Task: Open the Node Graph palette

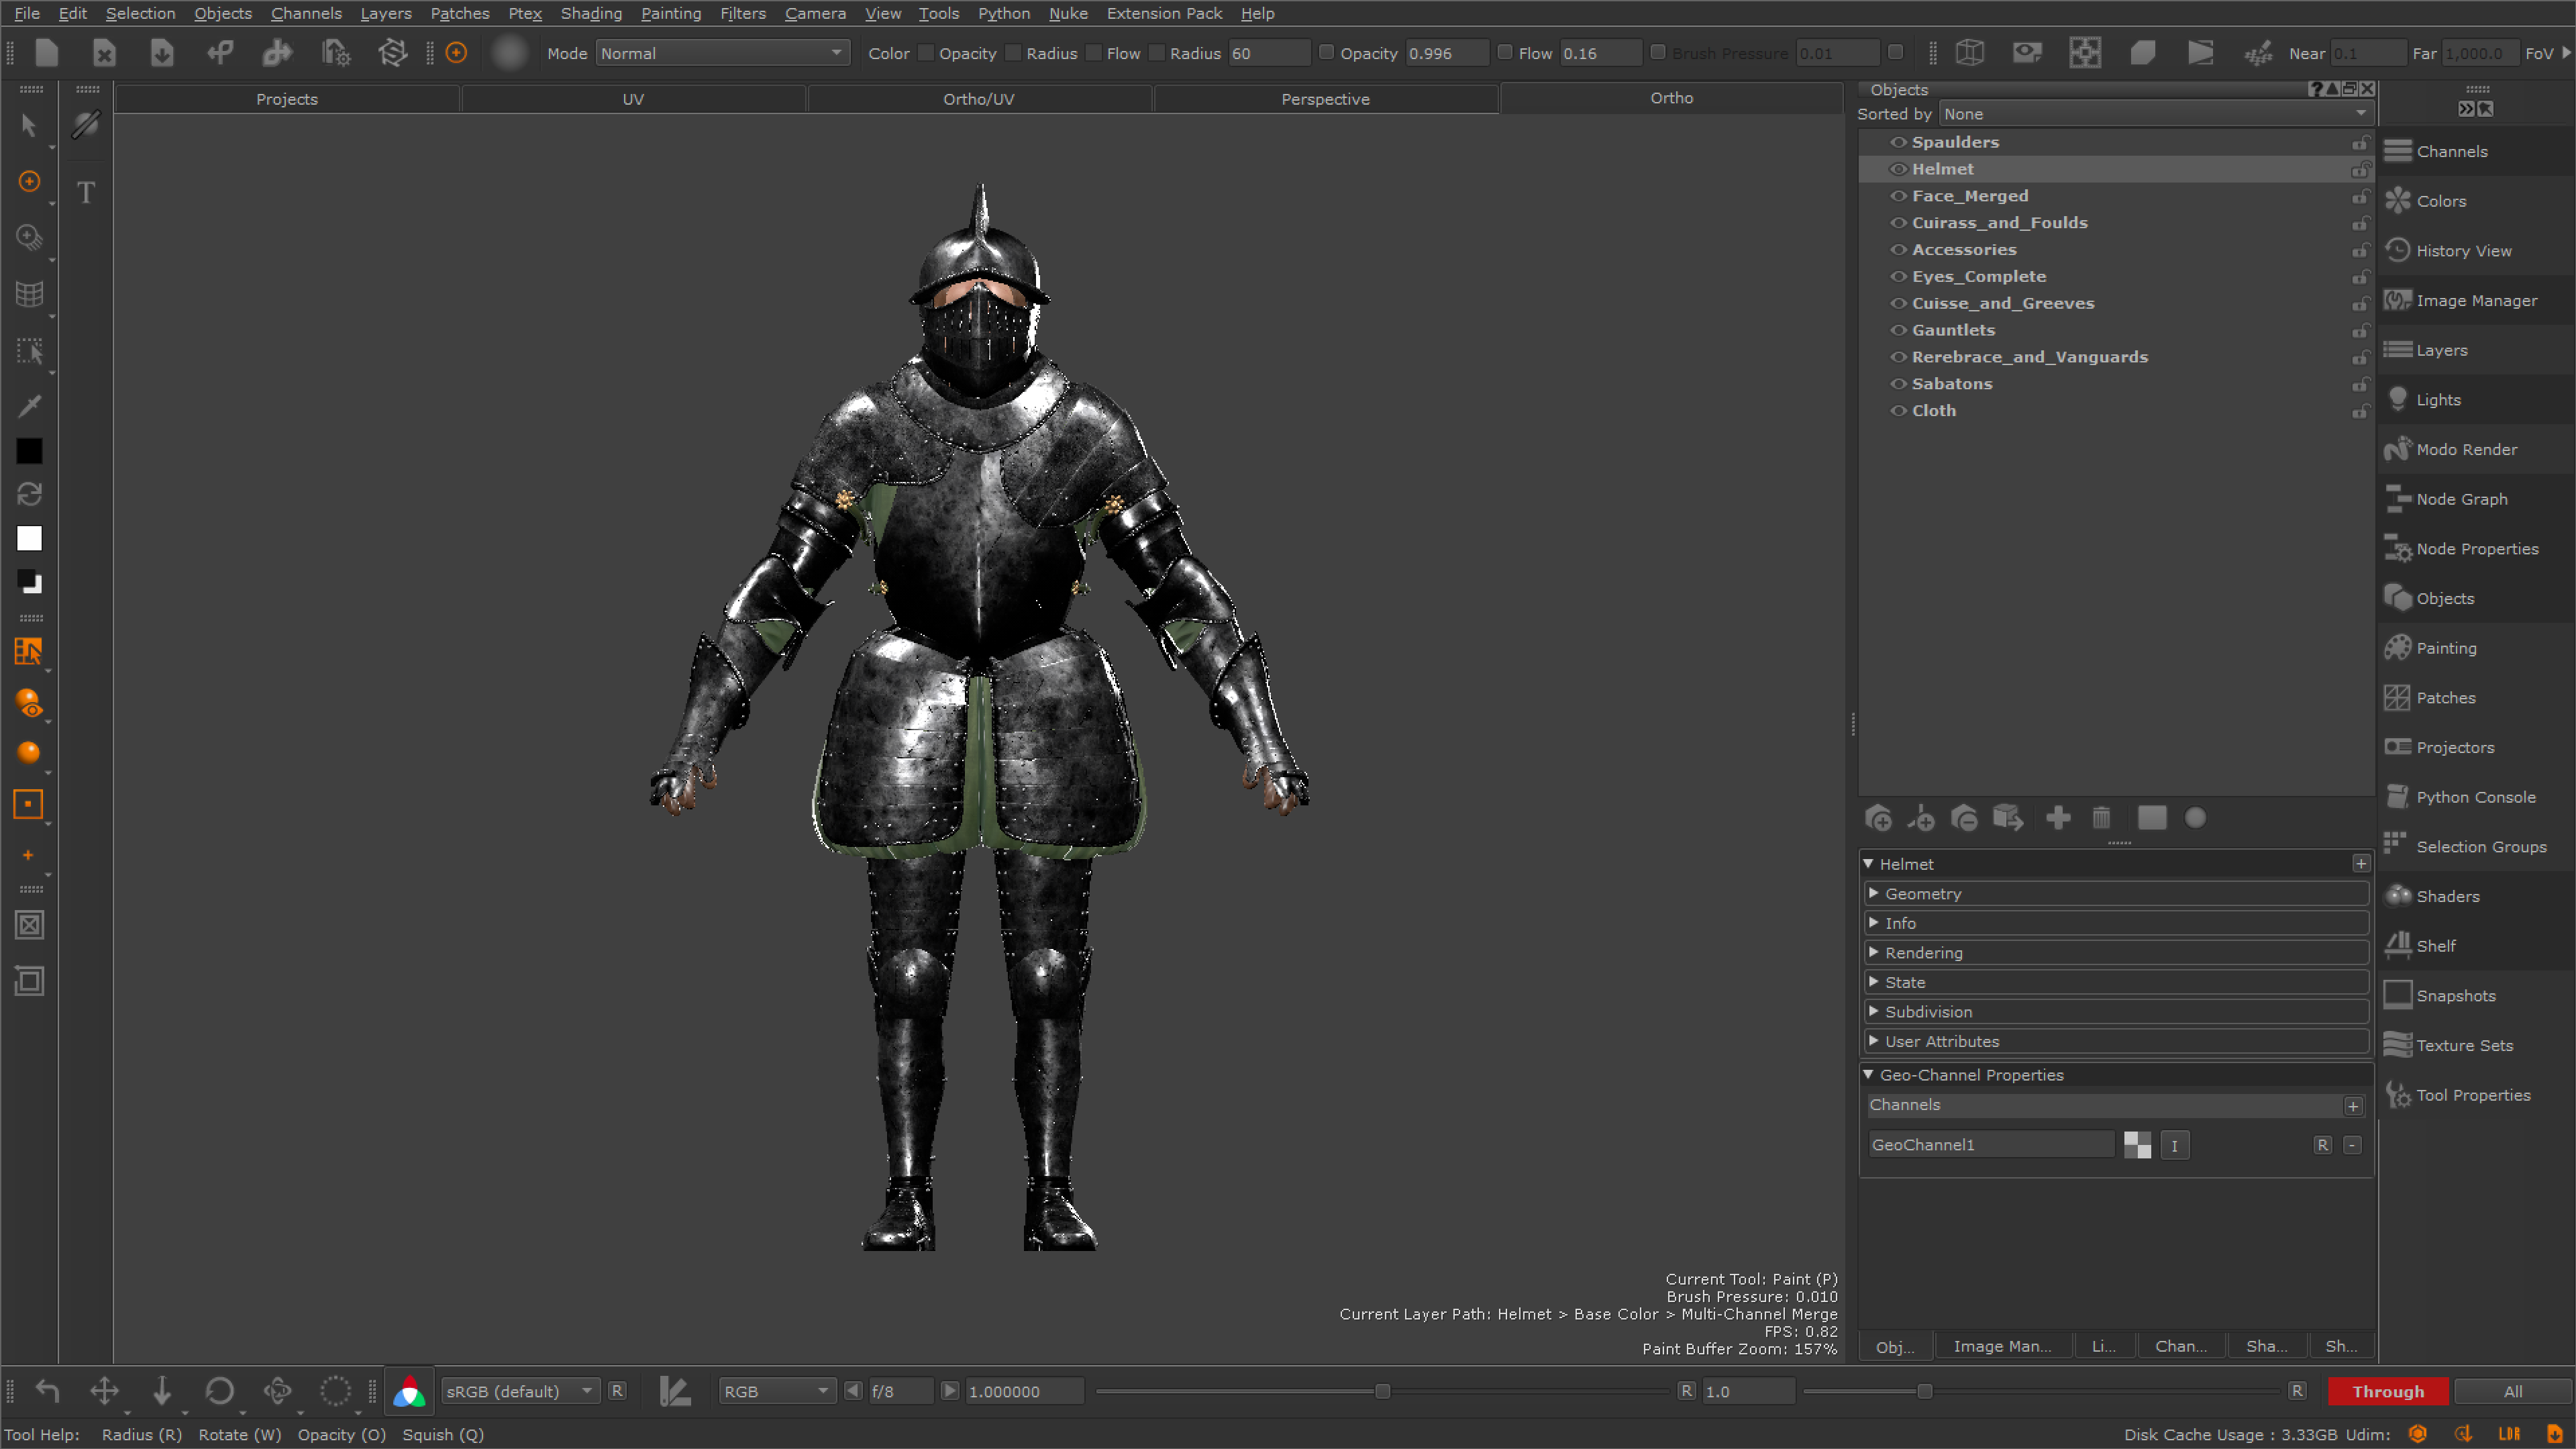Action: tap(2461, 499)
